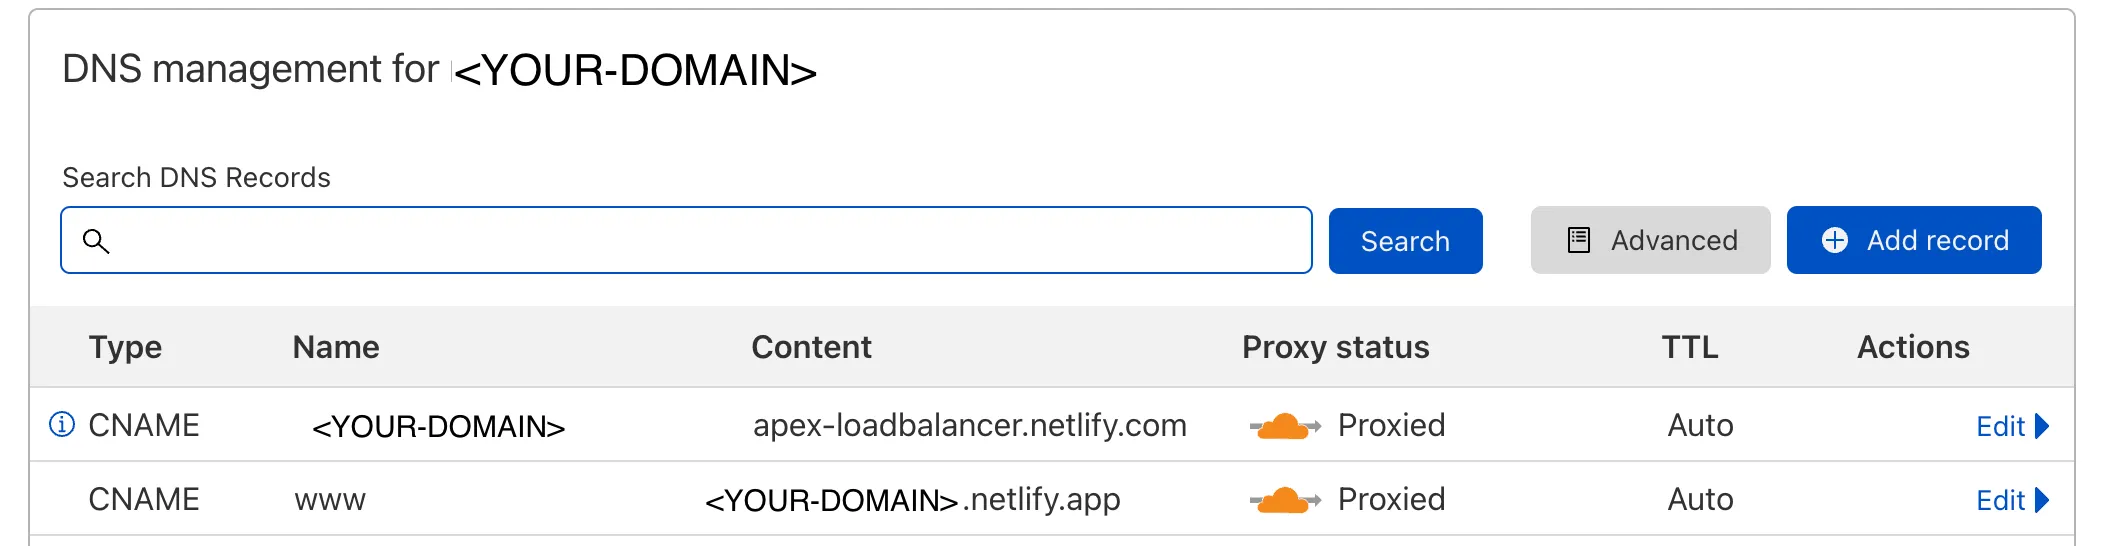This screenshot has height=546, width=2106.
Task: Click the Add record button label
Action: pyautogui.click(x=1937, y=240)
